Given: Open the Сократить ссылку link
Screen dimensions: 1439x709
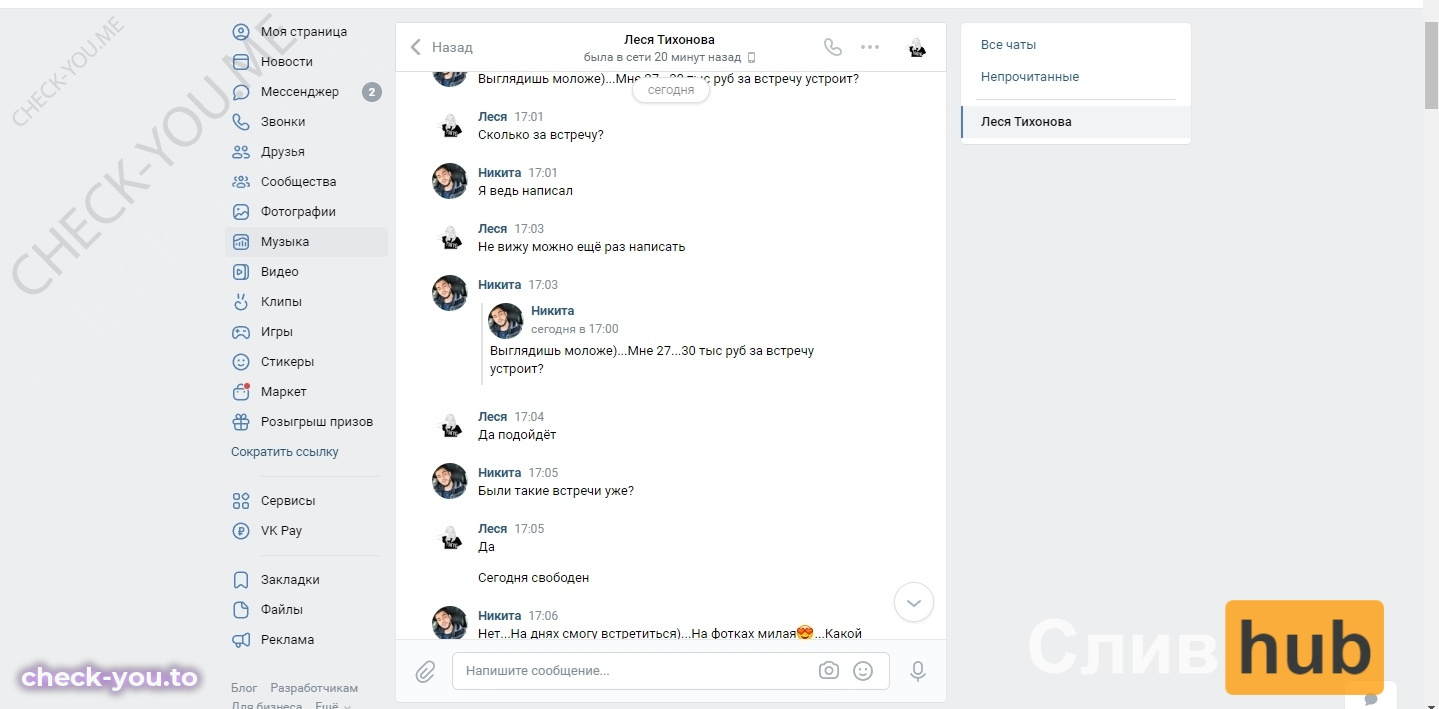Looking at the screenshot, I should point(285,452).
